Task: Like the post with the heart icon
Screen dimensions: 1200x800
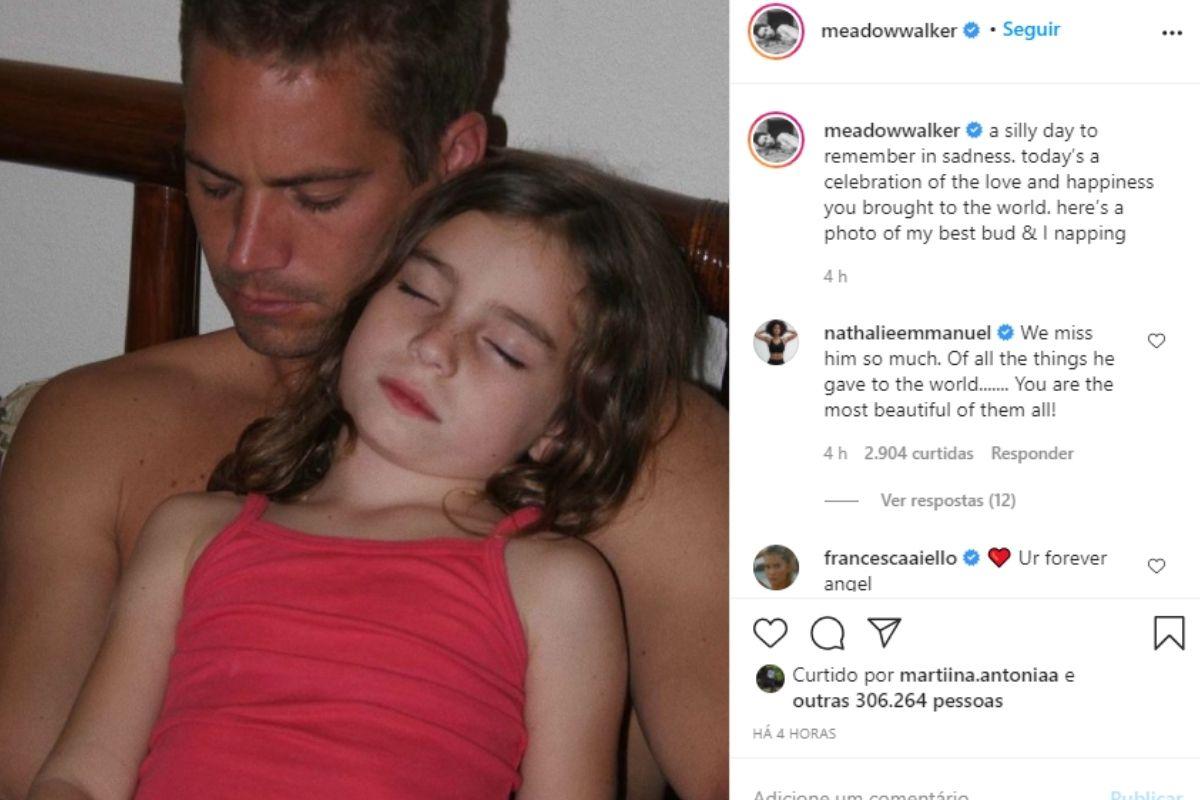Action: point(770,633)
